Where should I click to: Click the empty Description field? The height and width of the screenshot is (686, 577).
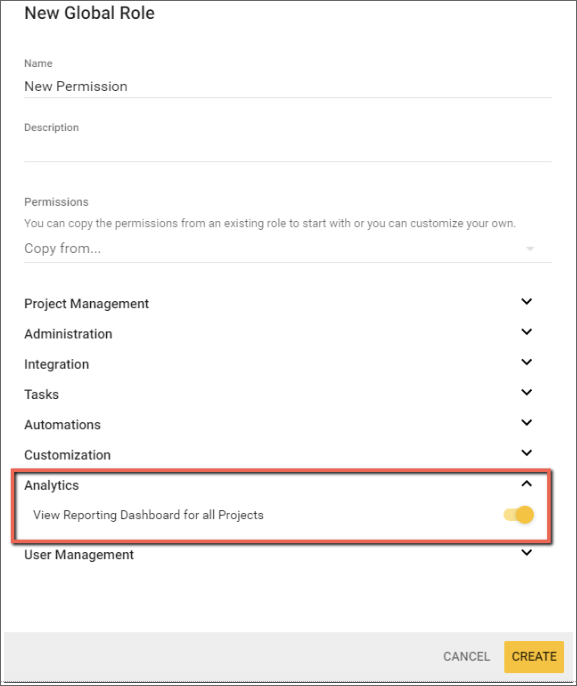tap(287, 150)
